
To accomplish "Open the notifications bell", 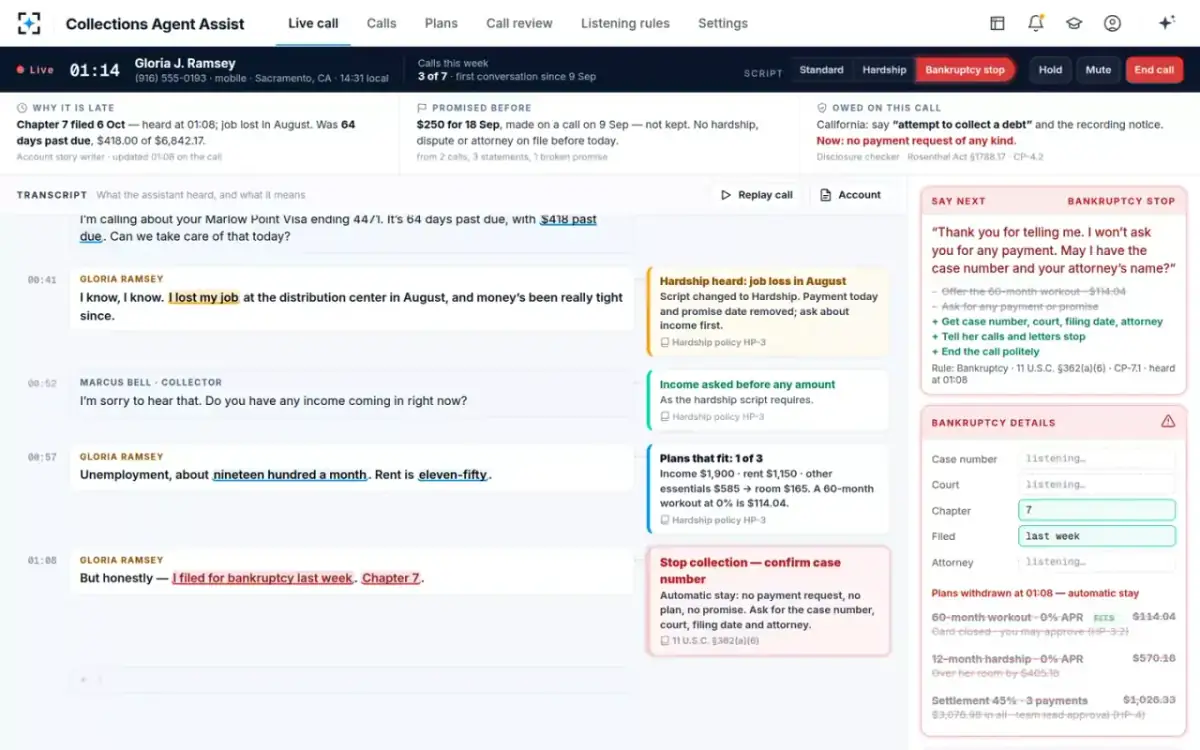I will pyautogui.click(x=1036, y=23).
